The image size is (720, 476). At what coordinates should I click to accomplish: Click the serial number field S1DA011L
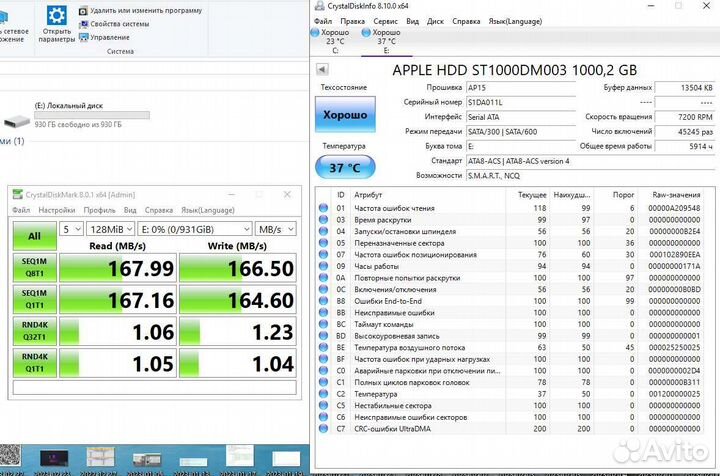[x=521, y=102]
